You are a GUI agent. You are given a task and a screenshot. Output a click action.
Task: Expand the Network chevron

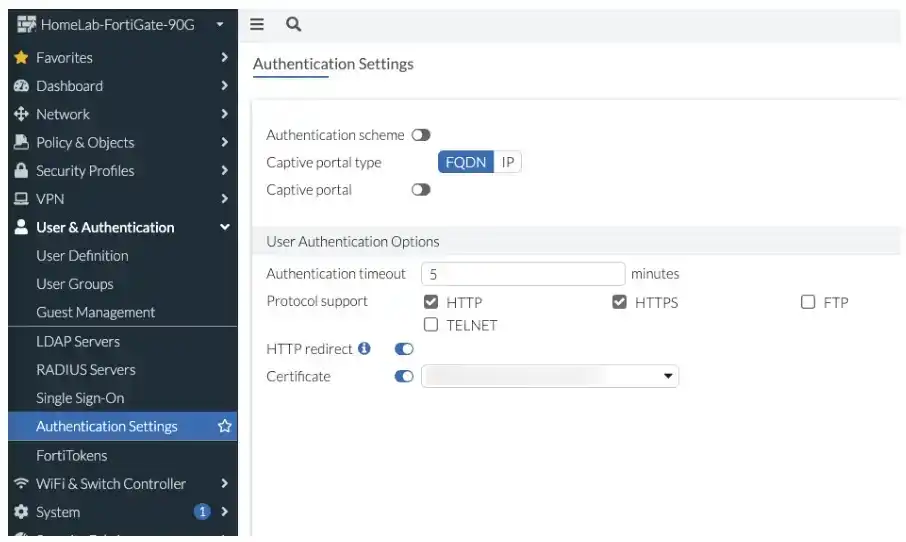225,114
